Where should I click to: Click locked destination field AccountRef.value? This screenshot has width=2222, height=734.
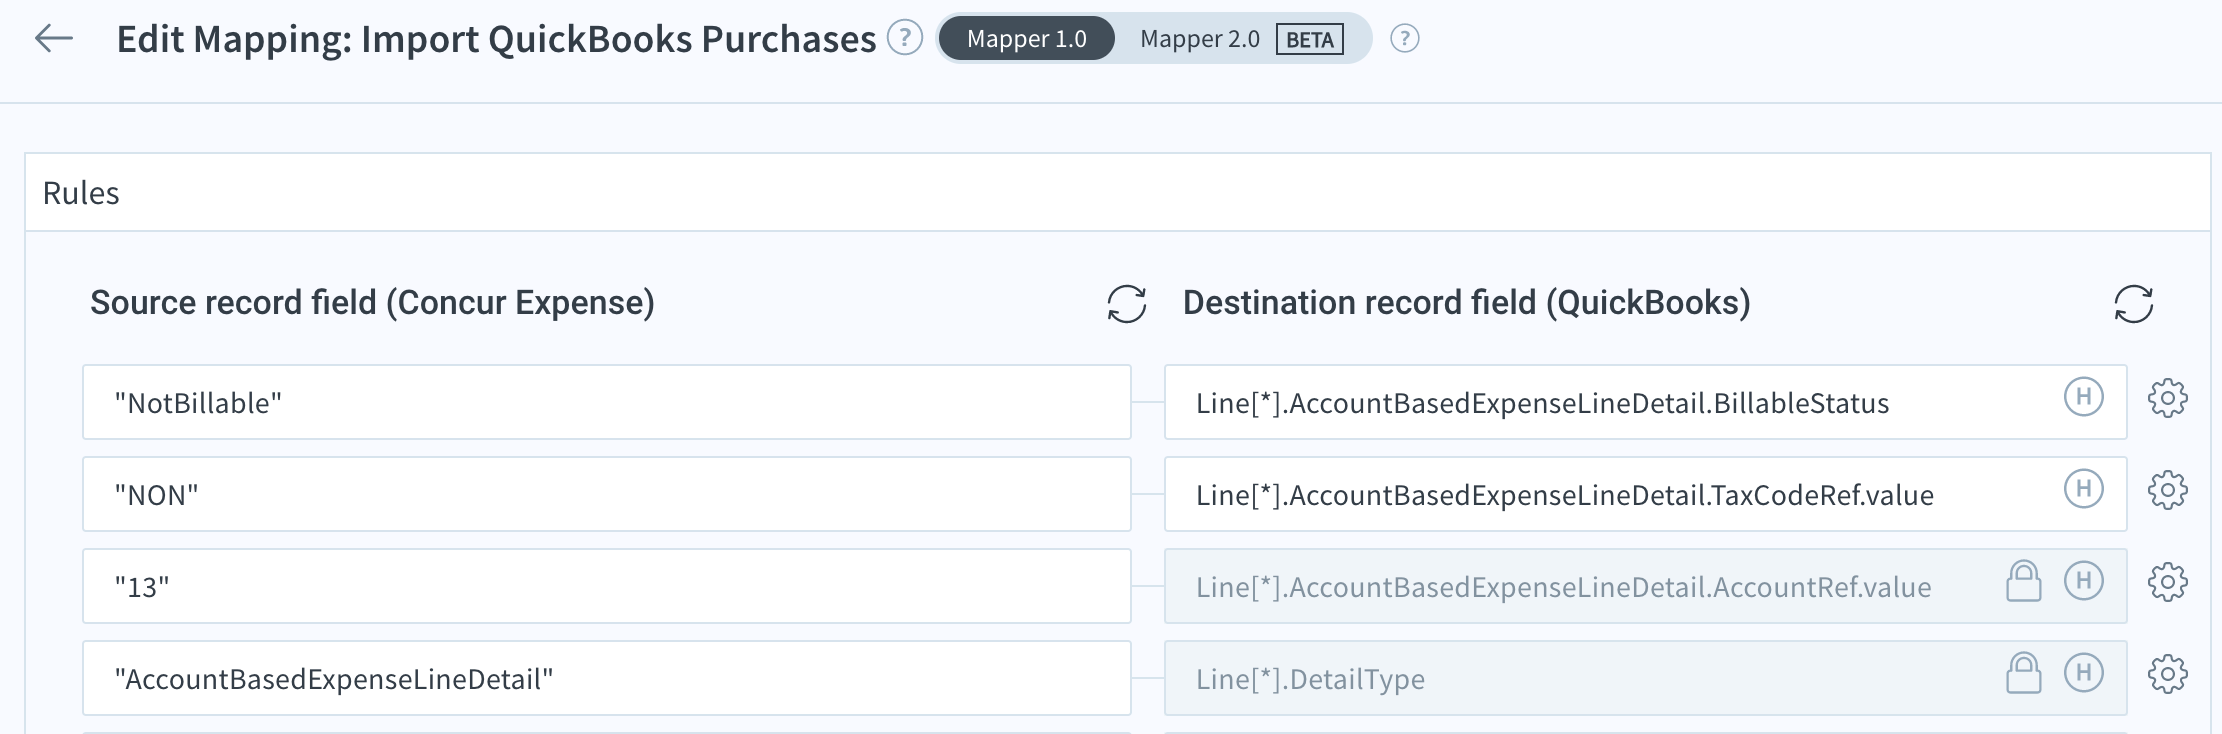pos(1646,586)
